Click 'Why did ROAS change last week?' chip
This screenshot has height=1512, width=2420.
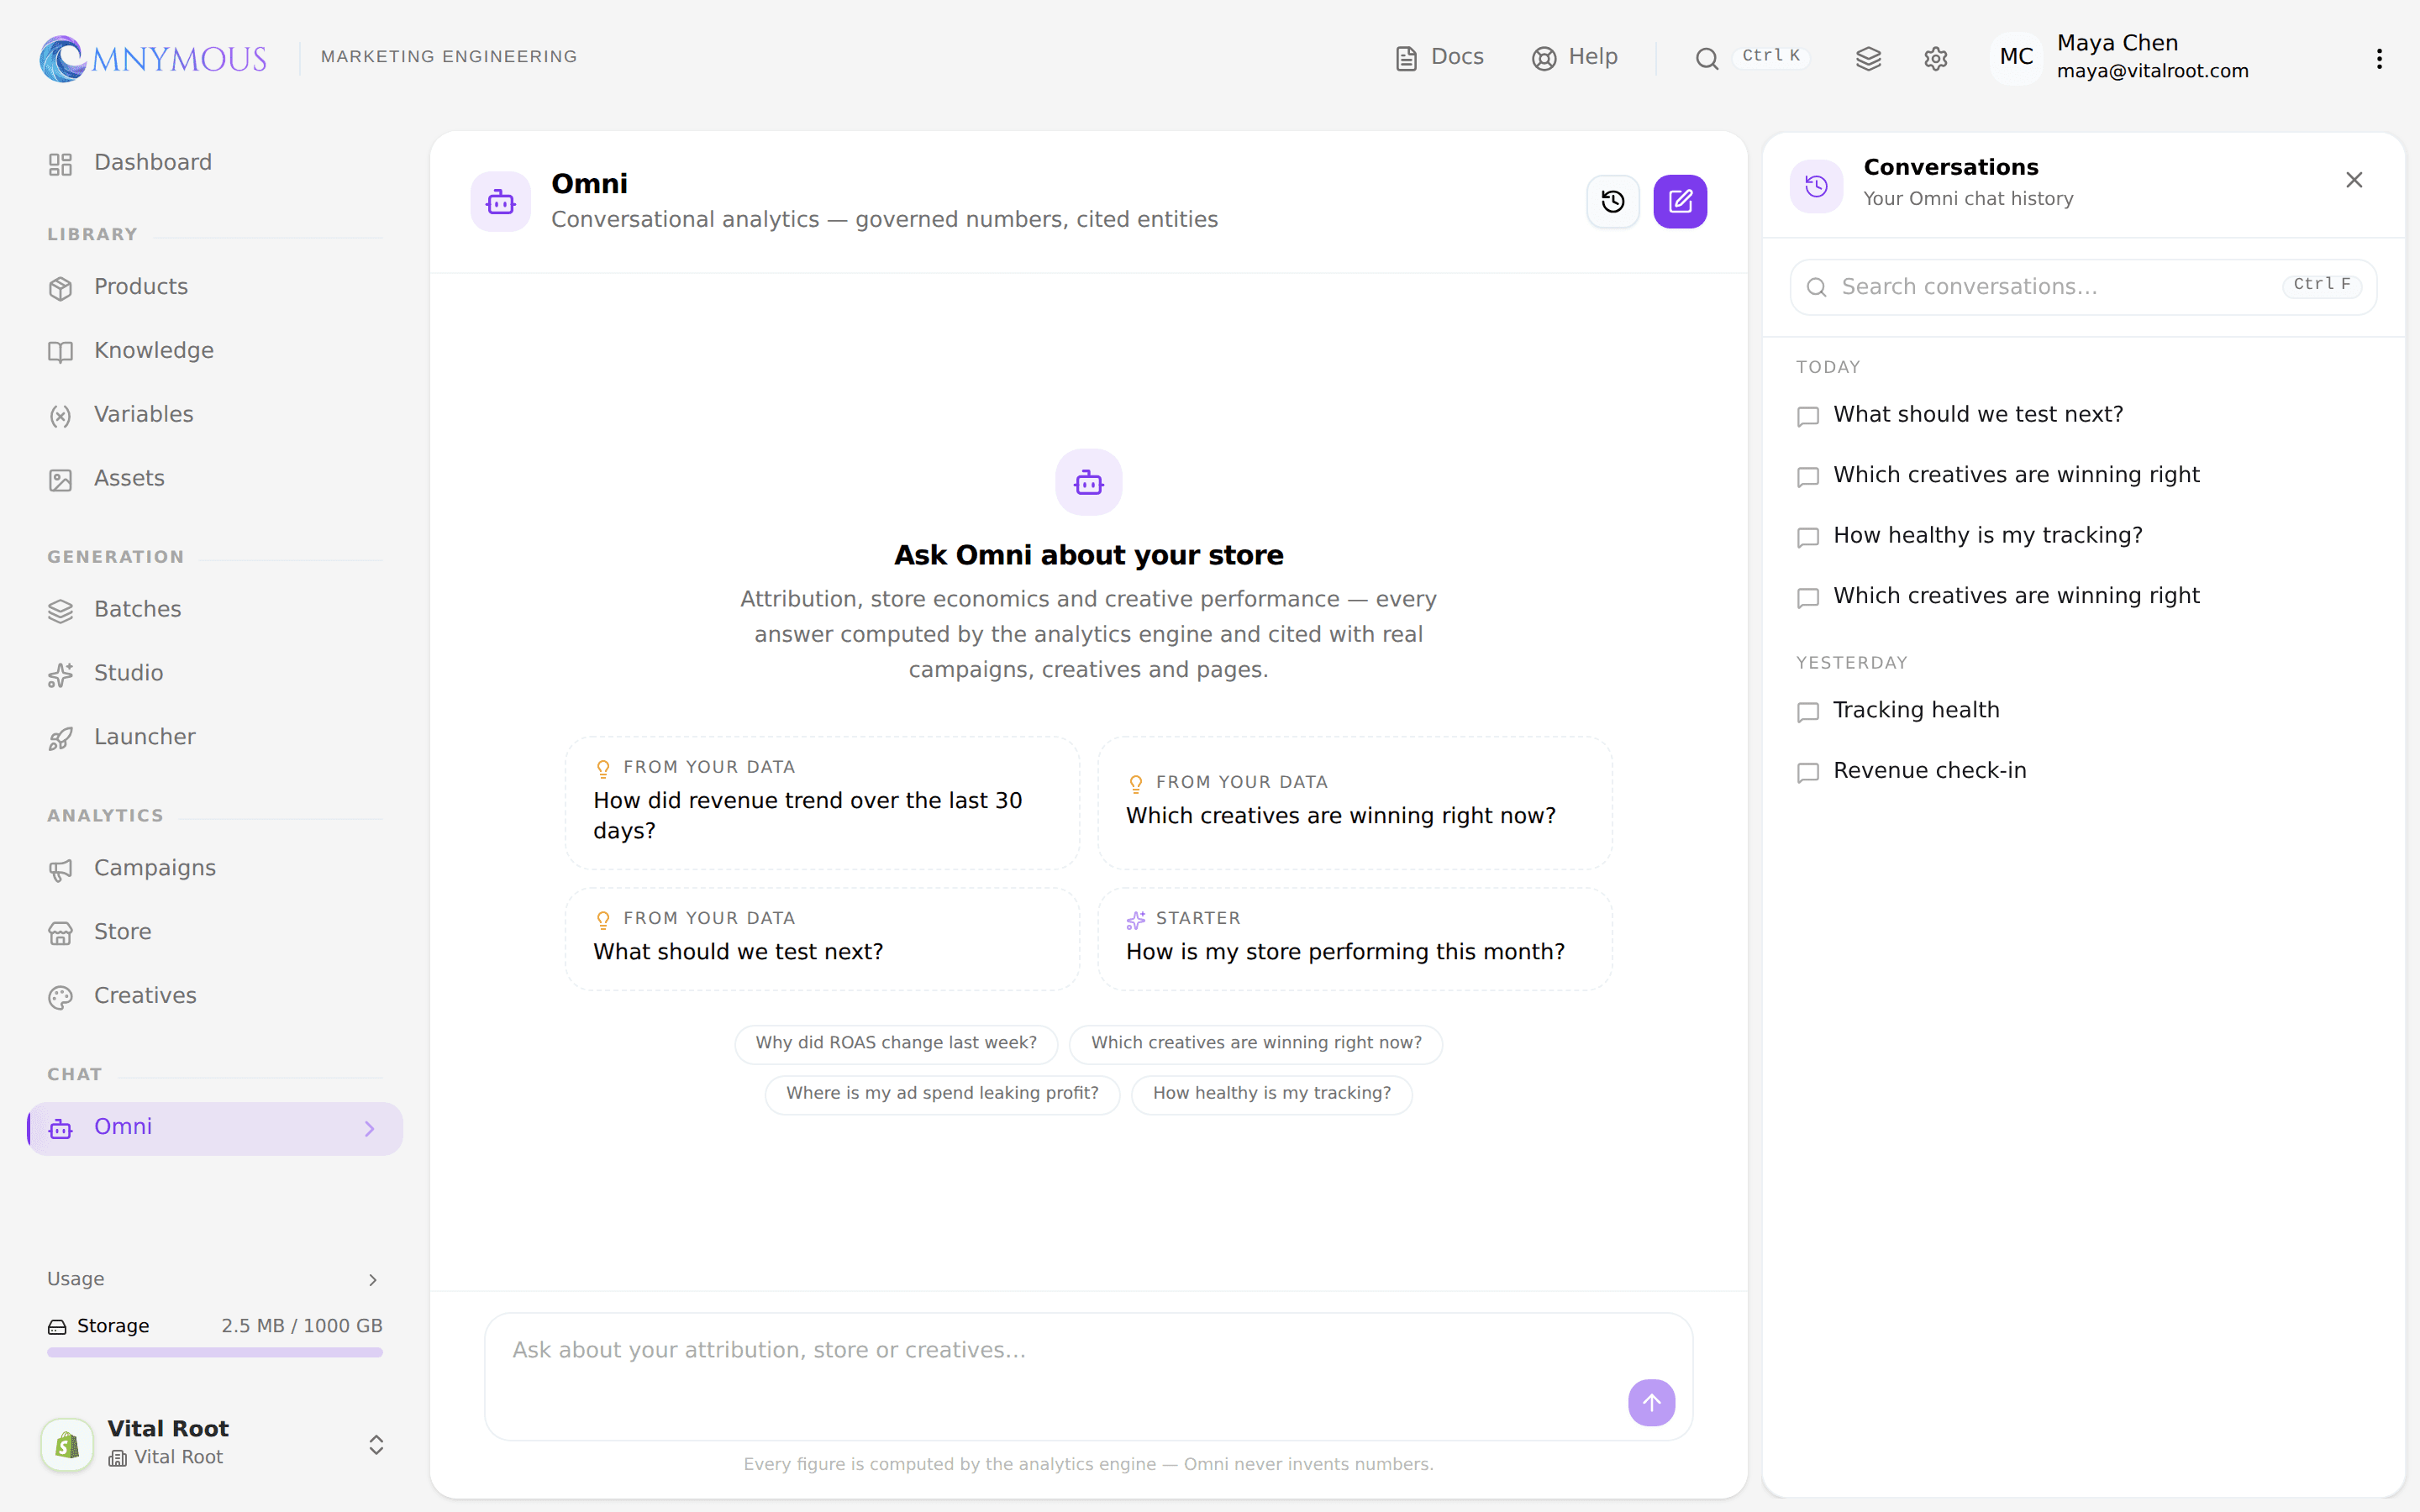896,1043
